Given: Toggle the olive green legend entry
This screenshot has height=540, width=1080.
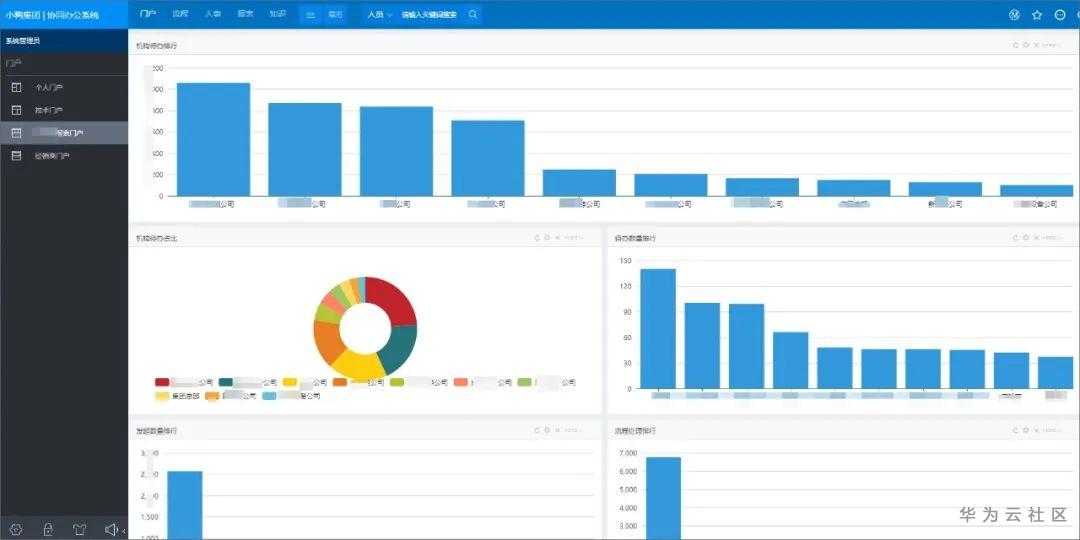Looking at the screenshot, I should (419, 382).
